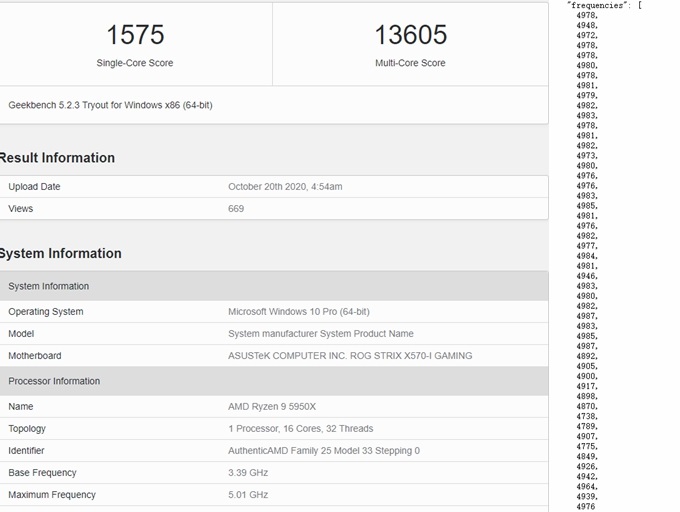This screenshot has height=512, width=680.
Task: Click the "frequencies" key in JSON list
Action: [598, 5]
